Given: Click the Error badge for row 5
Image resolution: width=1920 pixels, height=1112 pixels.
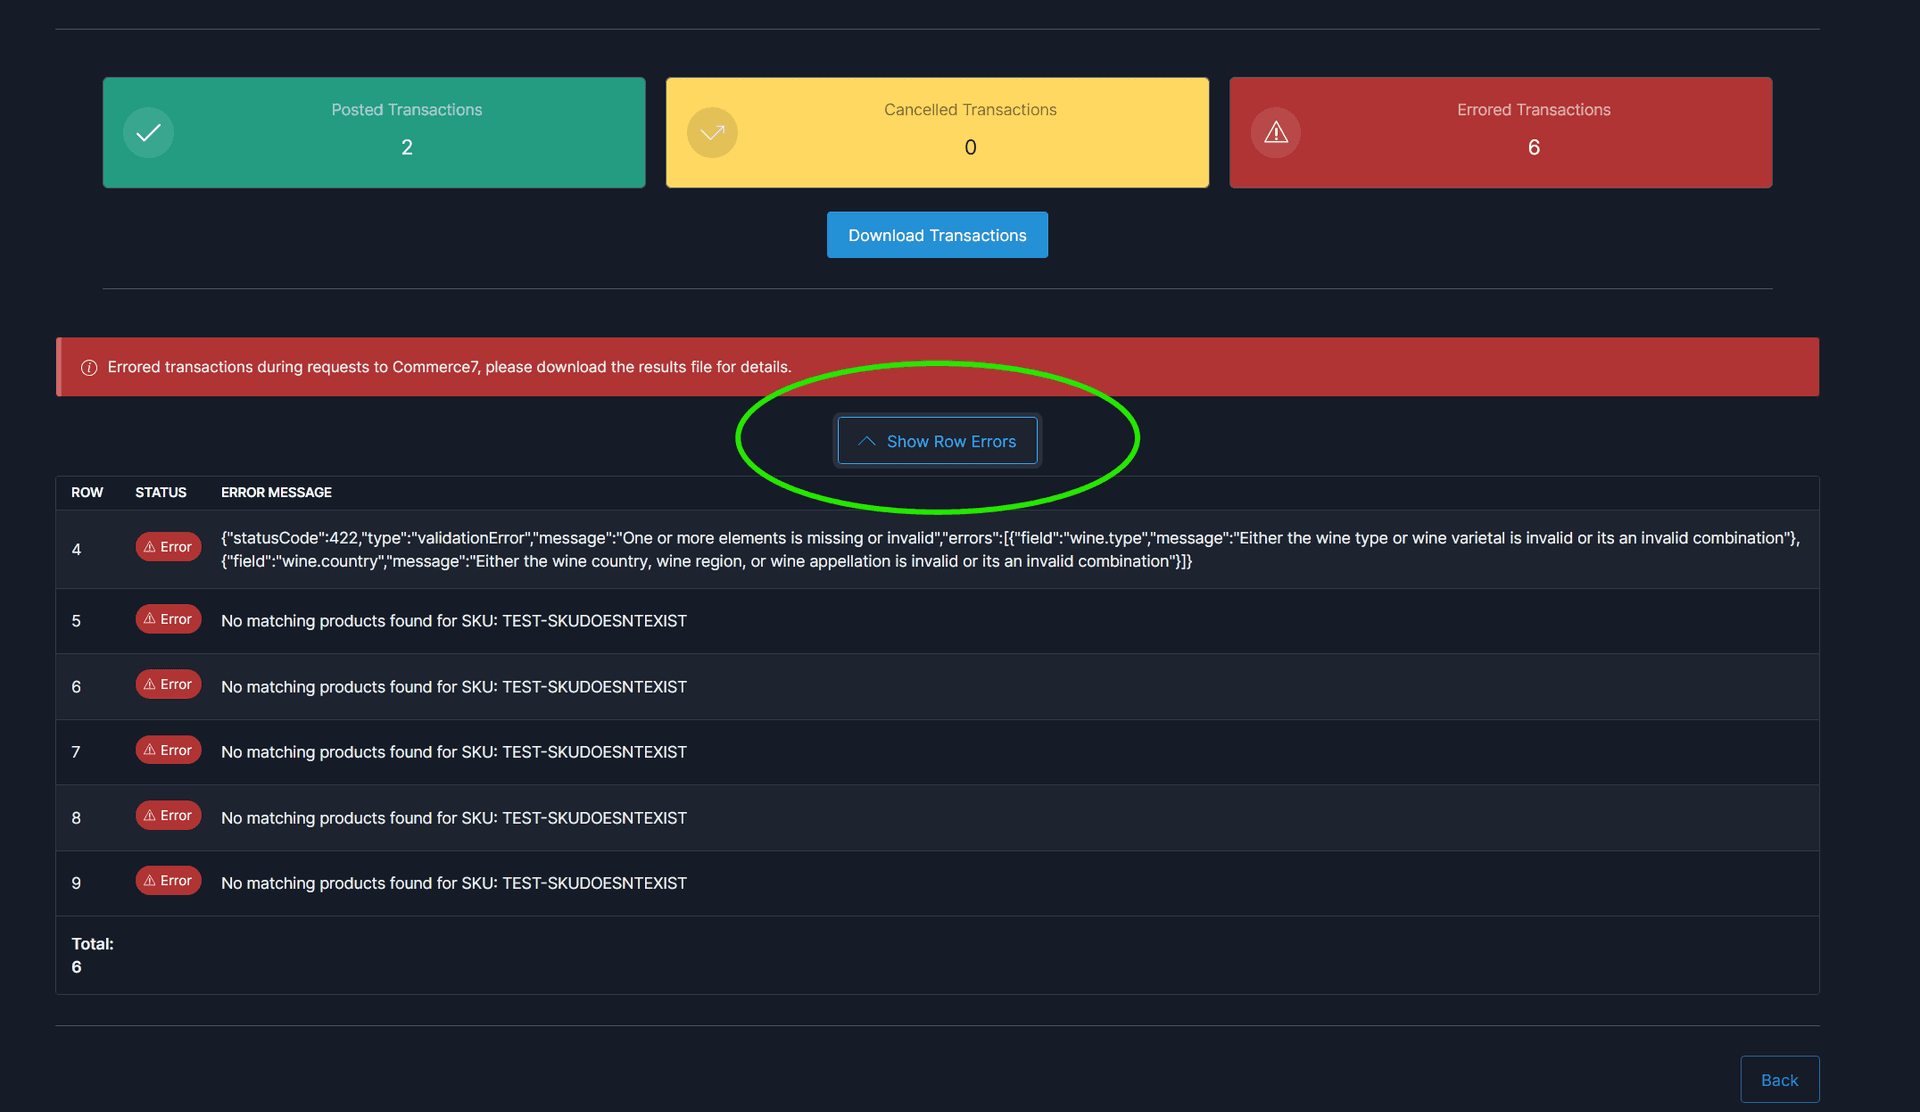Looking at the screenshot, I should click(x=168, y=619).
